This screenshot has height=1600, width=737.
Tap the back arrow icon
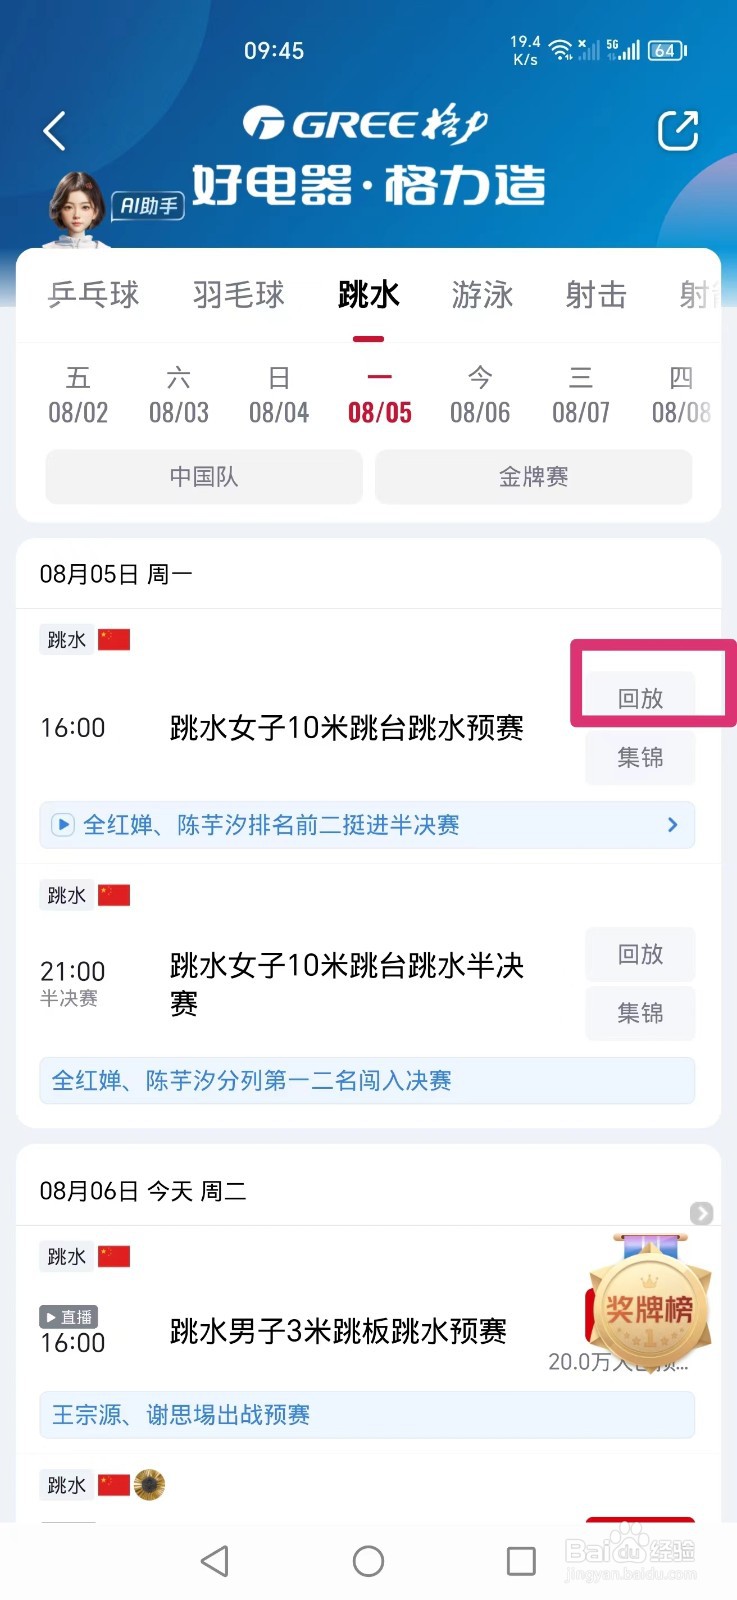55,131
